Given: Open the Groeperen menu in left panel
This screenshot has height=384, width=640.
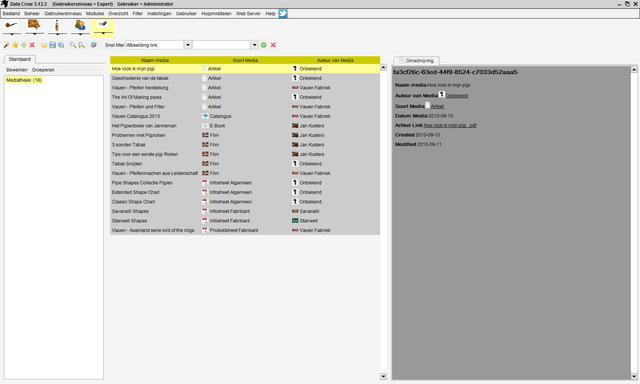Looking at the screenshot, I should [43, 70].
